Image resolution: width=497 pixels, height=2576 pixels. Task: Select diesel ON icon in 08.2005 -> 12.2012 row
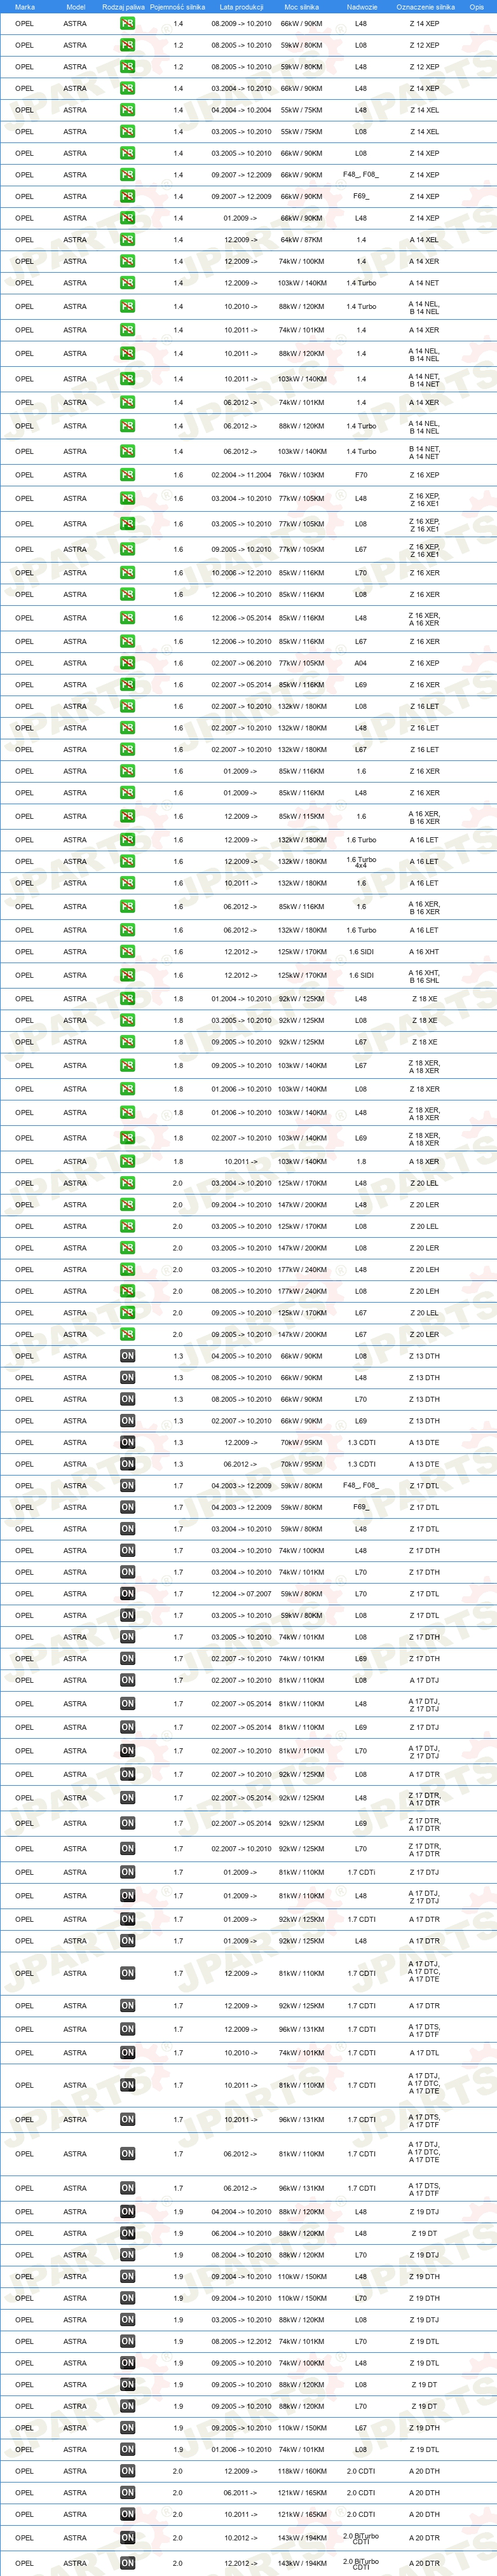(x=127, y=2341)
